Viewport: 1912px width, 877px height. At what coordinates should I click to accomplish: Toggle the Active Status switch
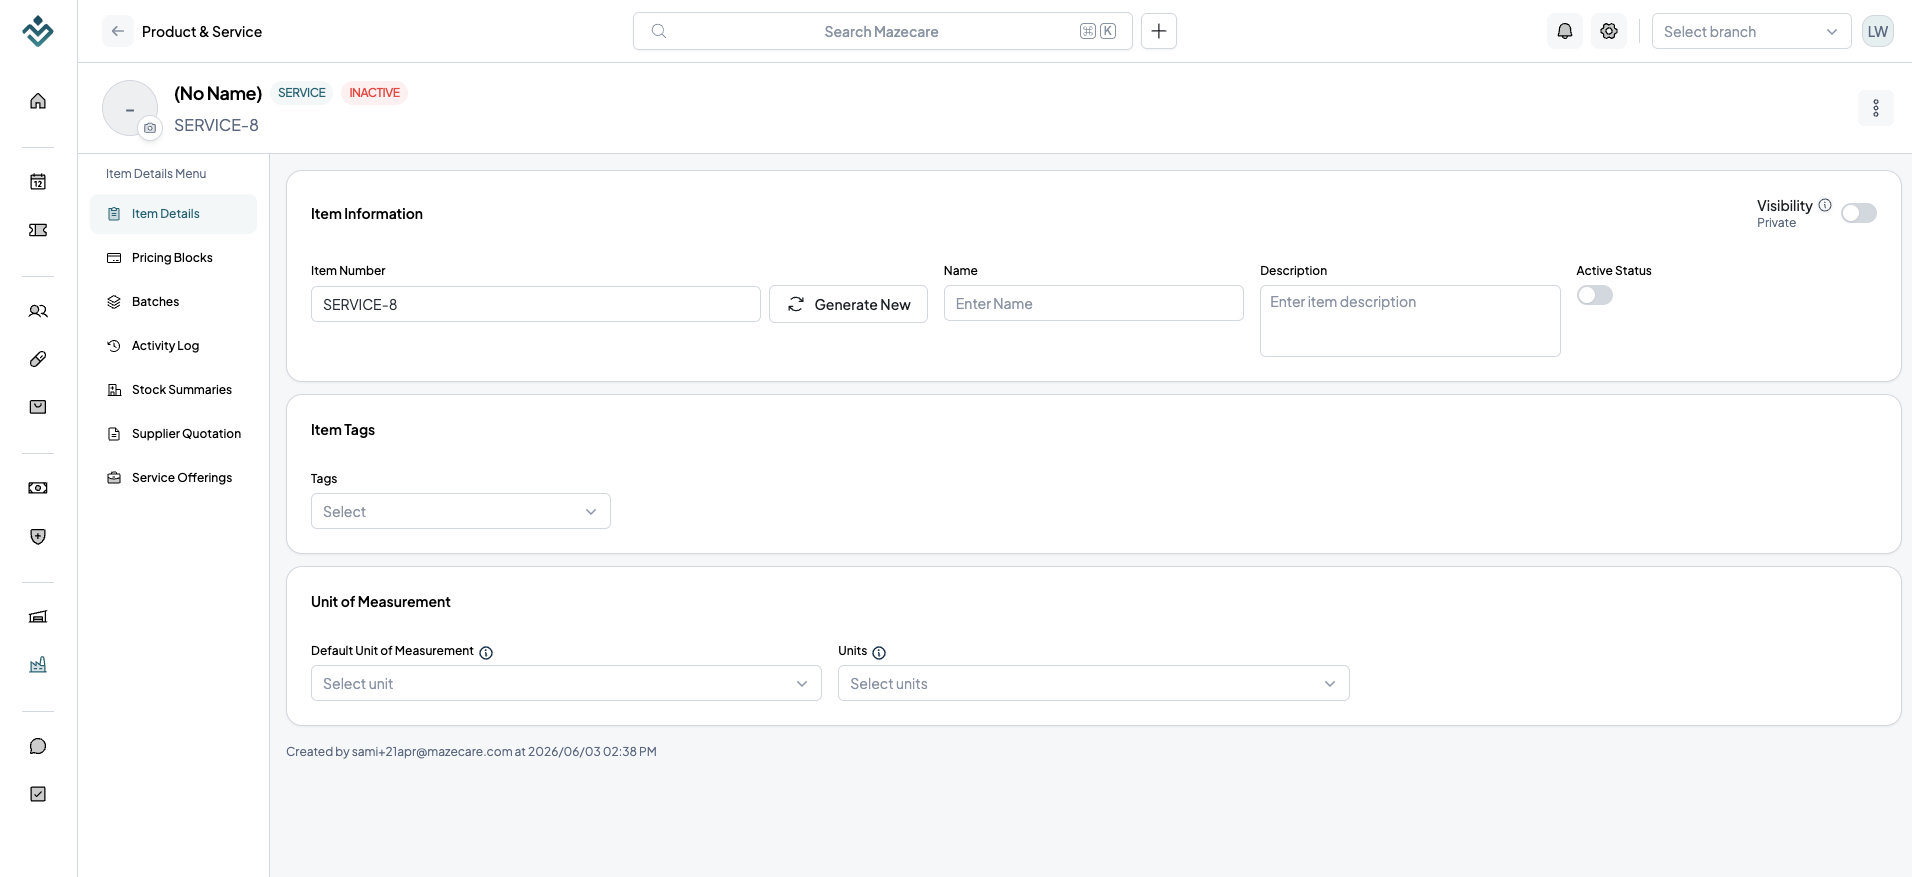pos(1595,295)
